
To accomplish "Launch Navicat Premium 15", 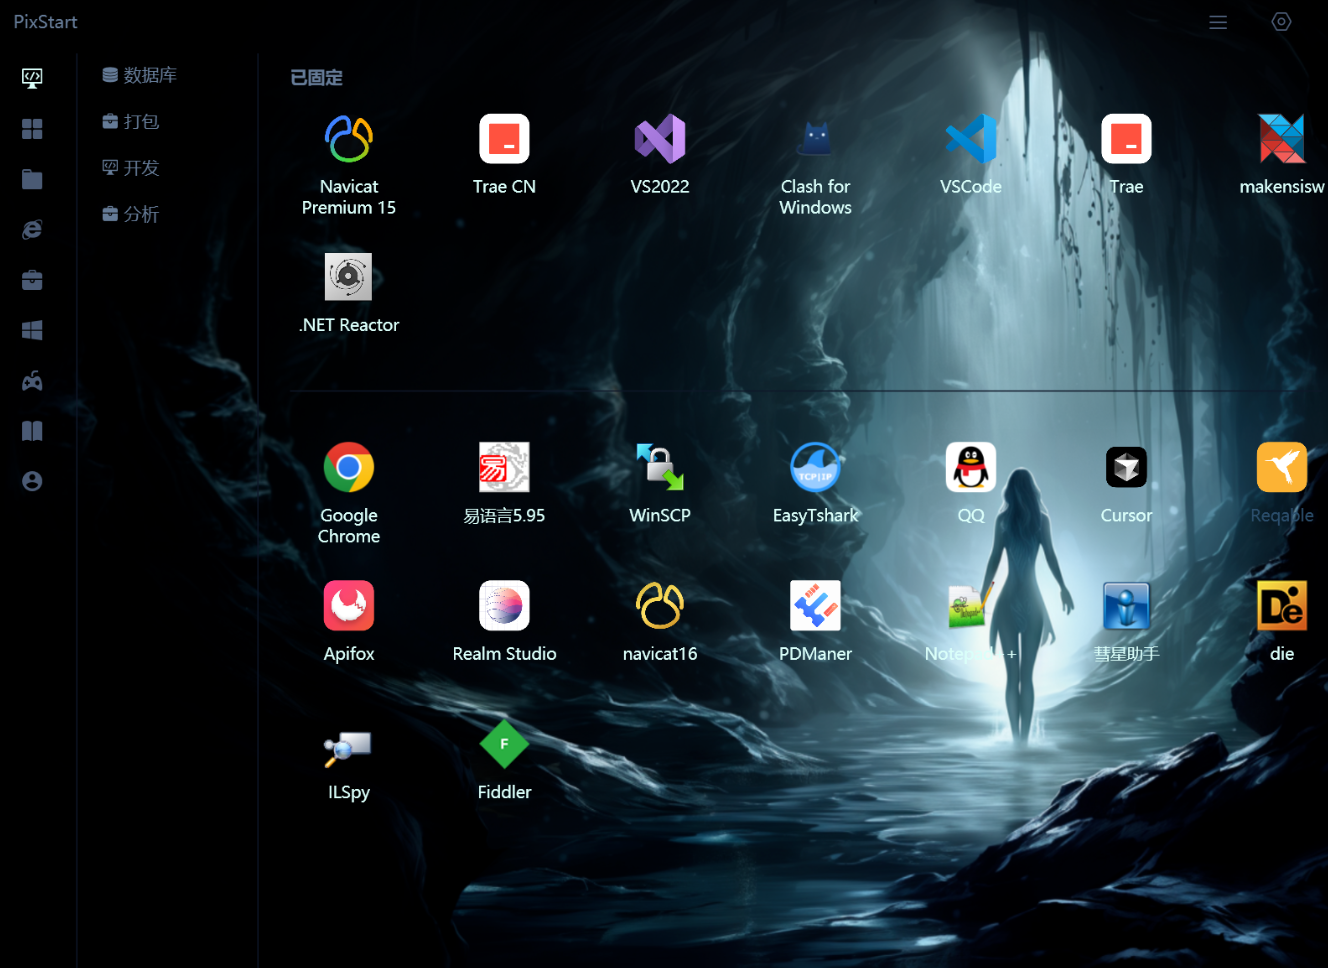I will [x=349, y=139].
